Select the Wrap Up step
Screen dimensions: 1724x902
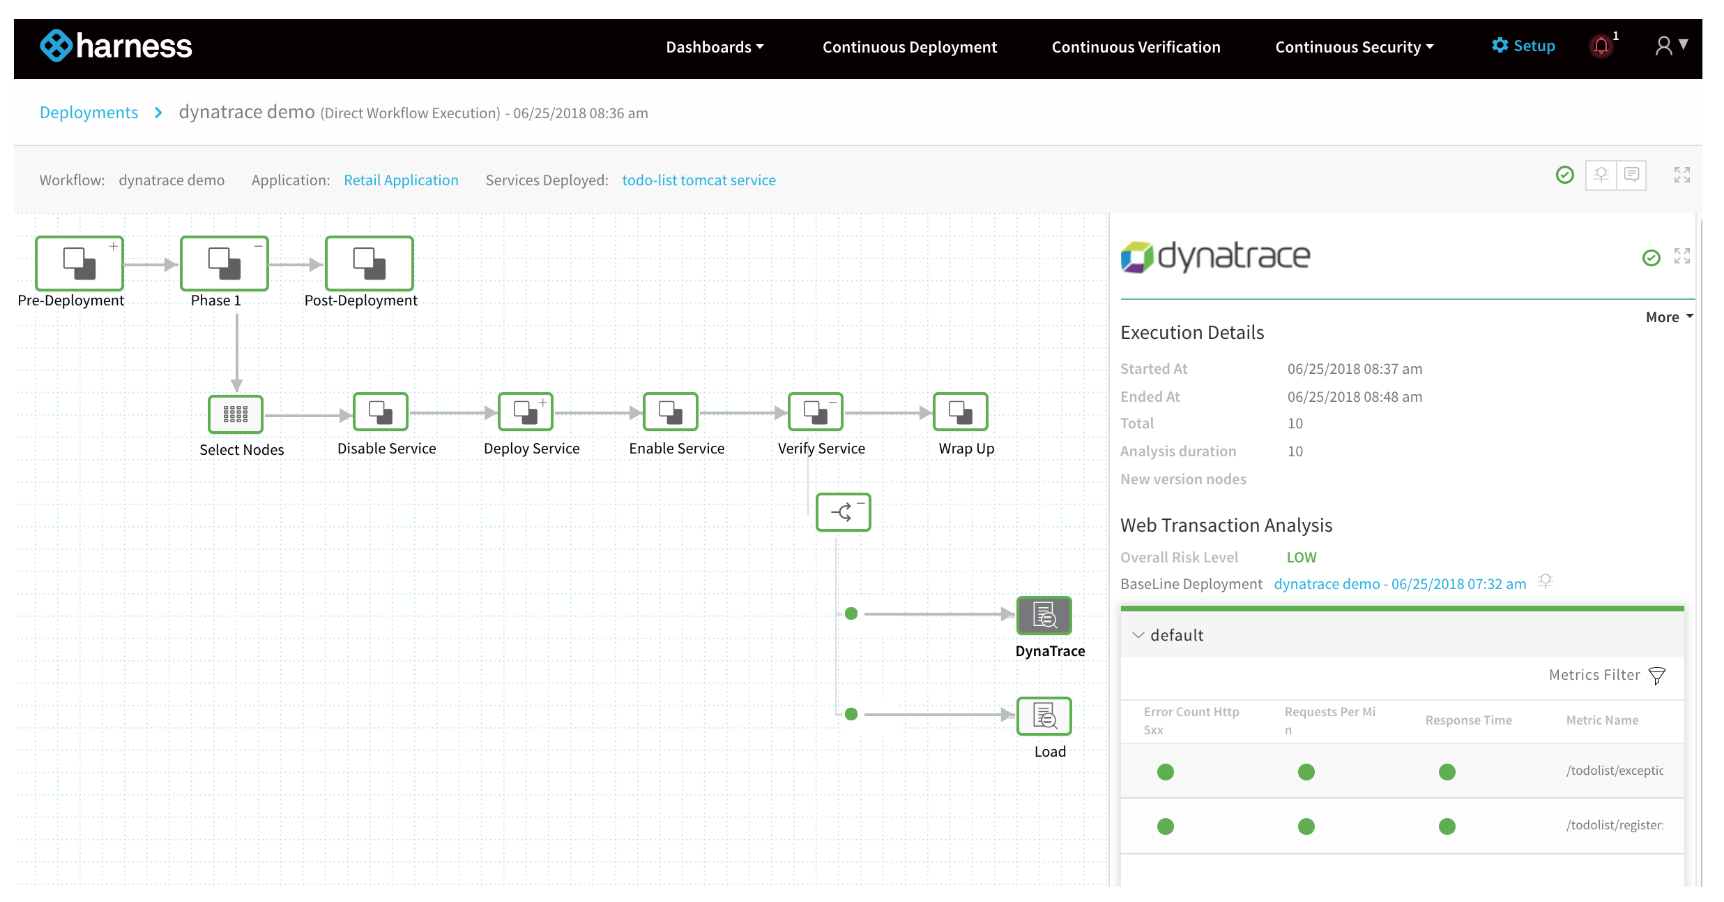(x=961, y=412)
